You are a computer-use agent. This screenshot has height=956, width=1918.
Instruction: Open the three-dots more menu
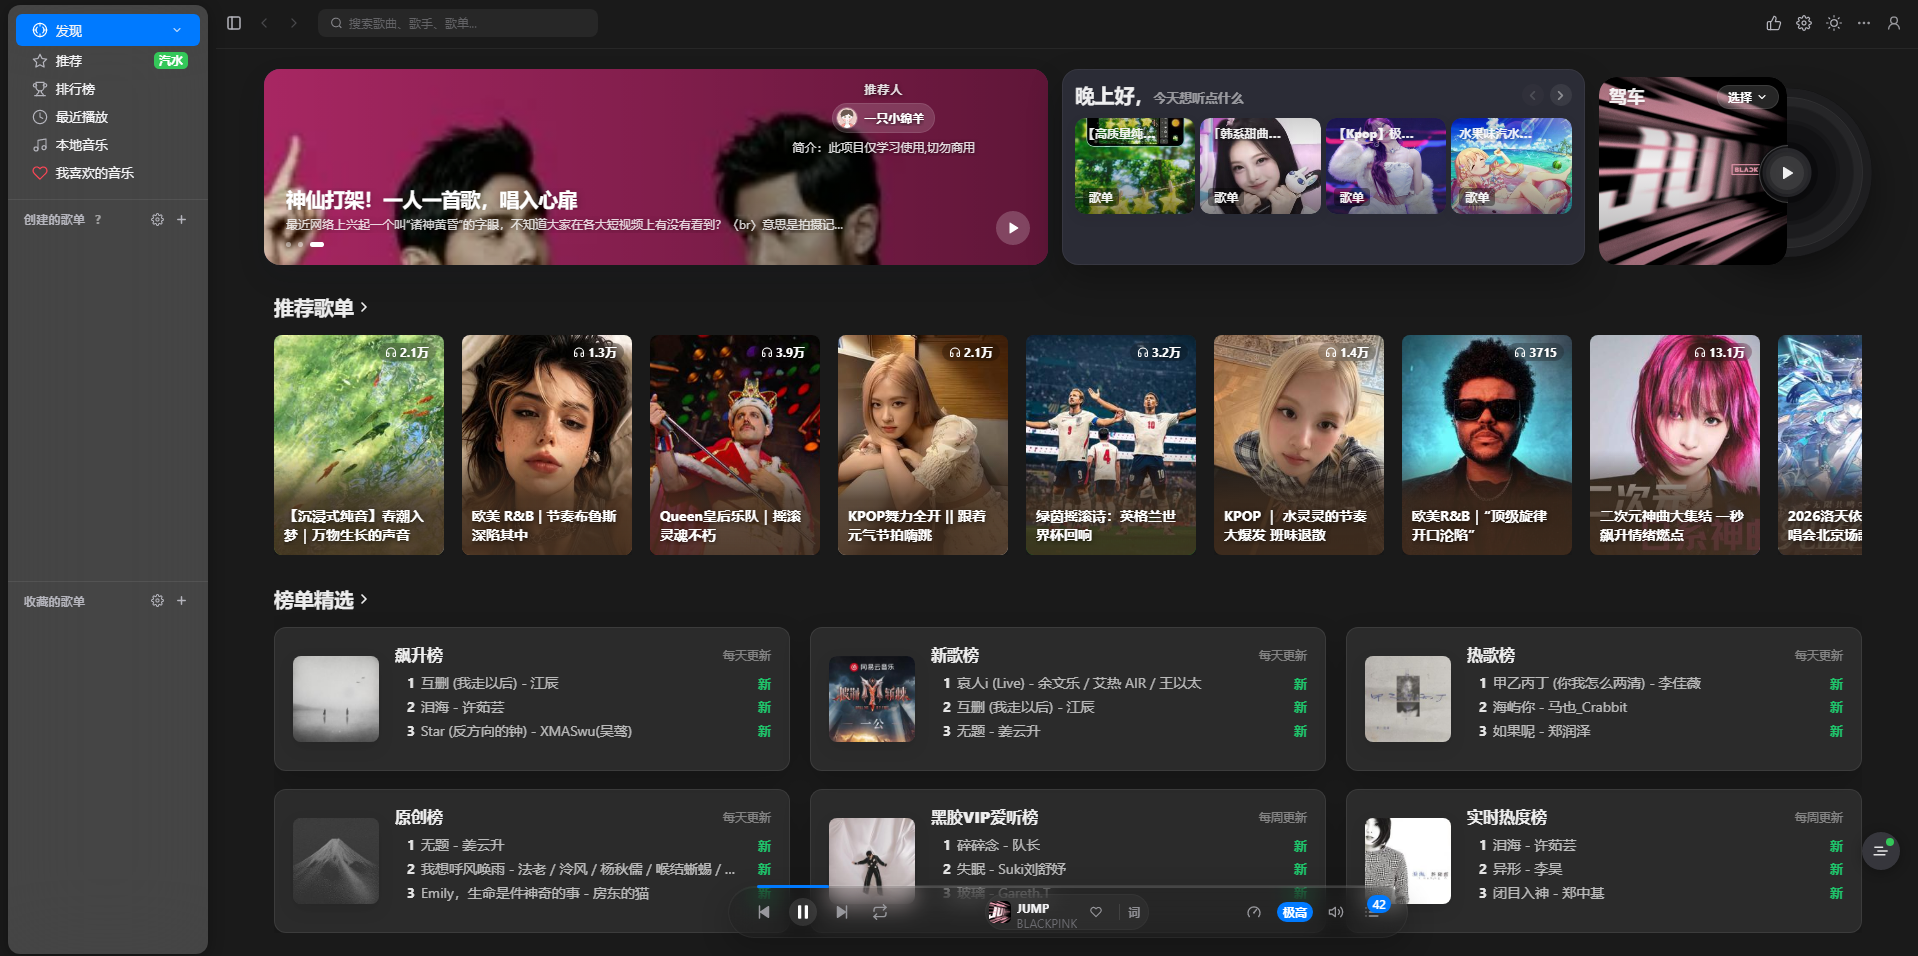pyautogui.click(x=1864, y=23)
